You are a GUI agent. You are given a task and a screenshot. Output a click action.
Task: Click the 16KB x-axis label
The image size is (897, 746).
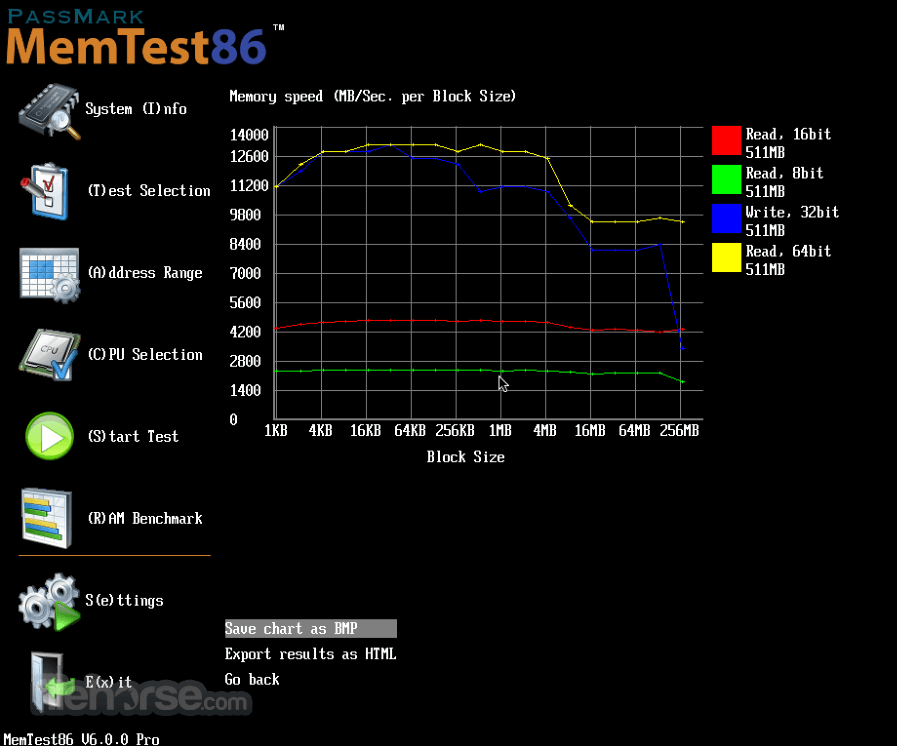[x=366, y=430]
